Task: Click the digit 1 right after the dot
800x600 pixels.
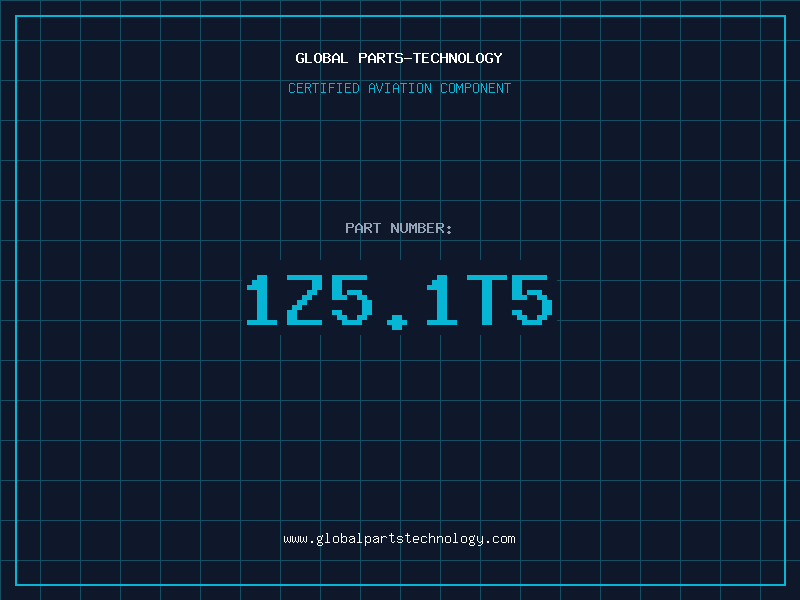Action: point(442,300)
